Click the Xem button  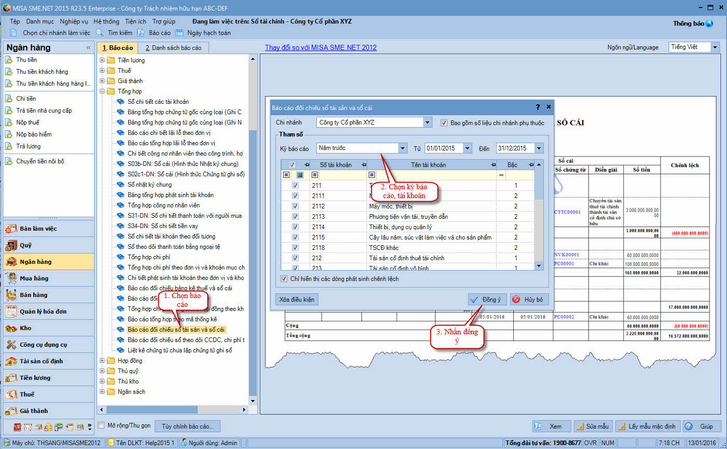[x=551, y=426]
